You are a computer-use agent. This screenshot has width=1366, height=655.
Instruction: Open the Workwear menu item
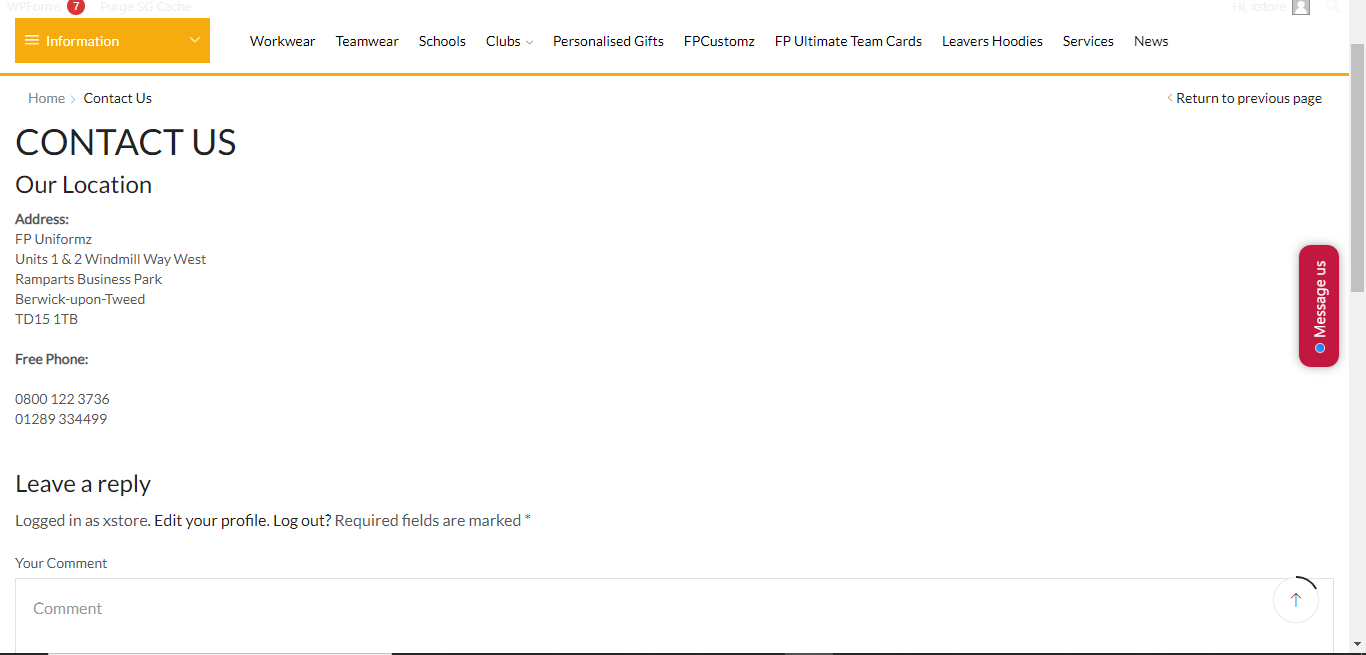click(282, 41)
